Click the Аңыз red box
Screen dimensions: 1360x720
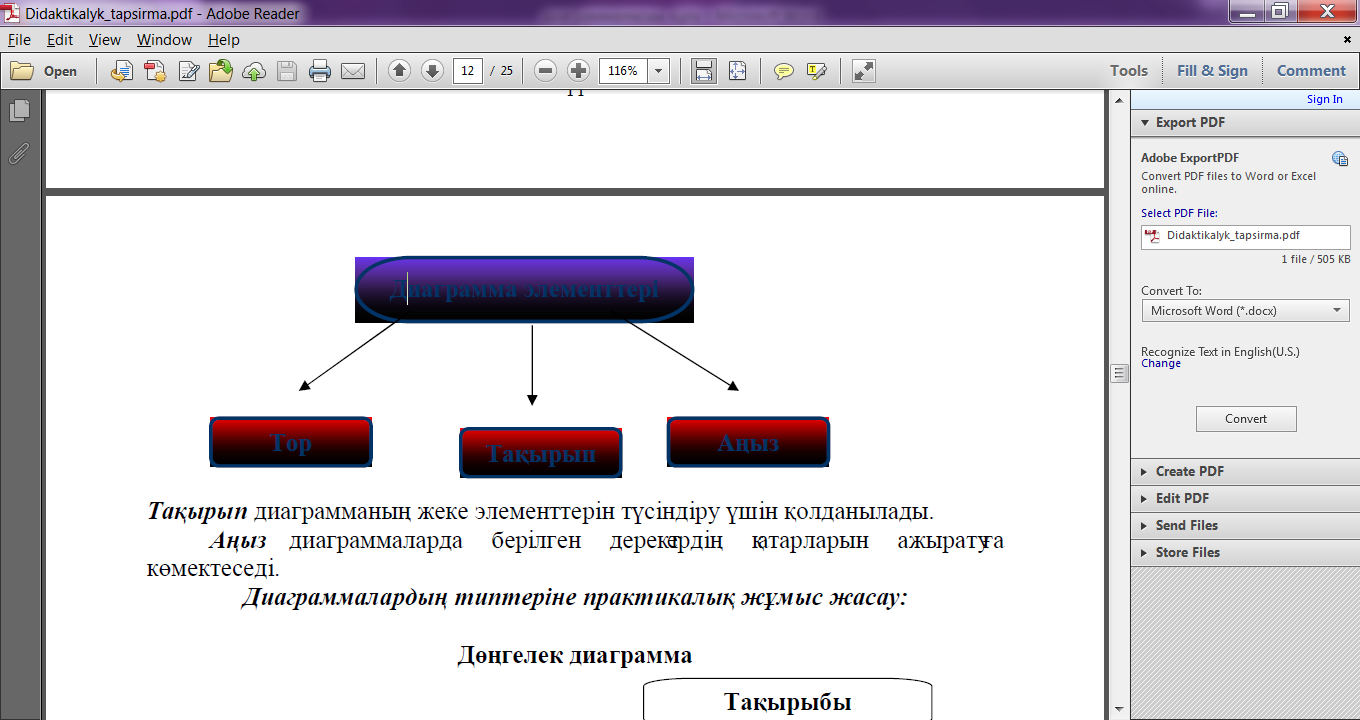tap(748, 442)
